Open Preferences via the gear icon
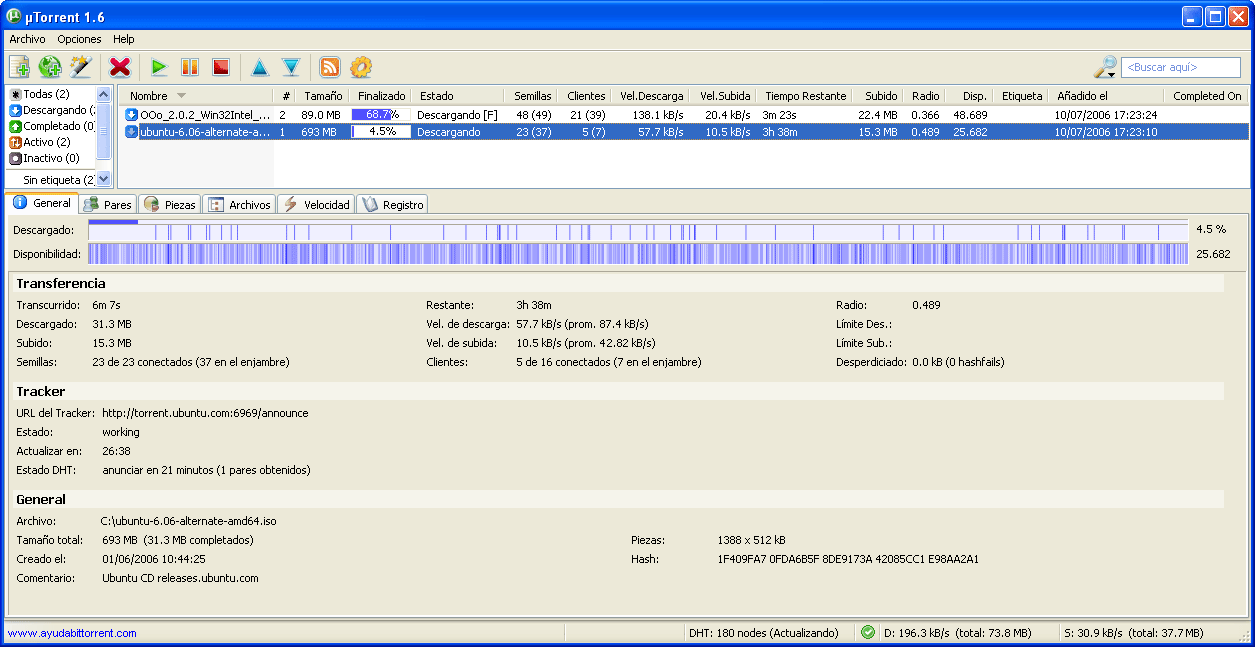The image size is (1255, 647). [x=361, y=67]
